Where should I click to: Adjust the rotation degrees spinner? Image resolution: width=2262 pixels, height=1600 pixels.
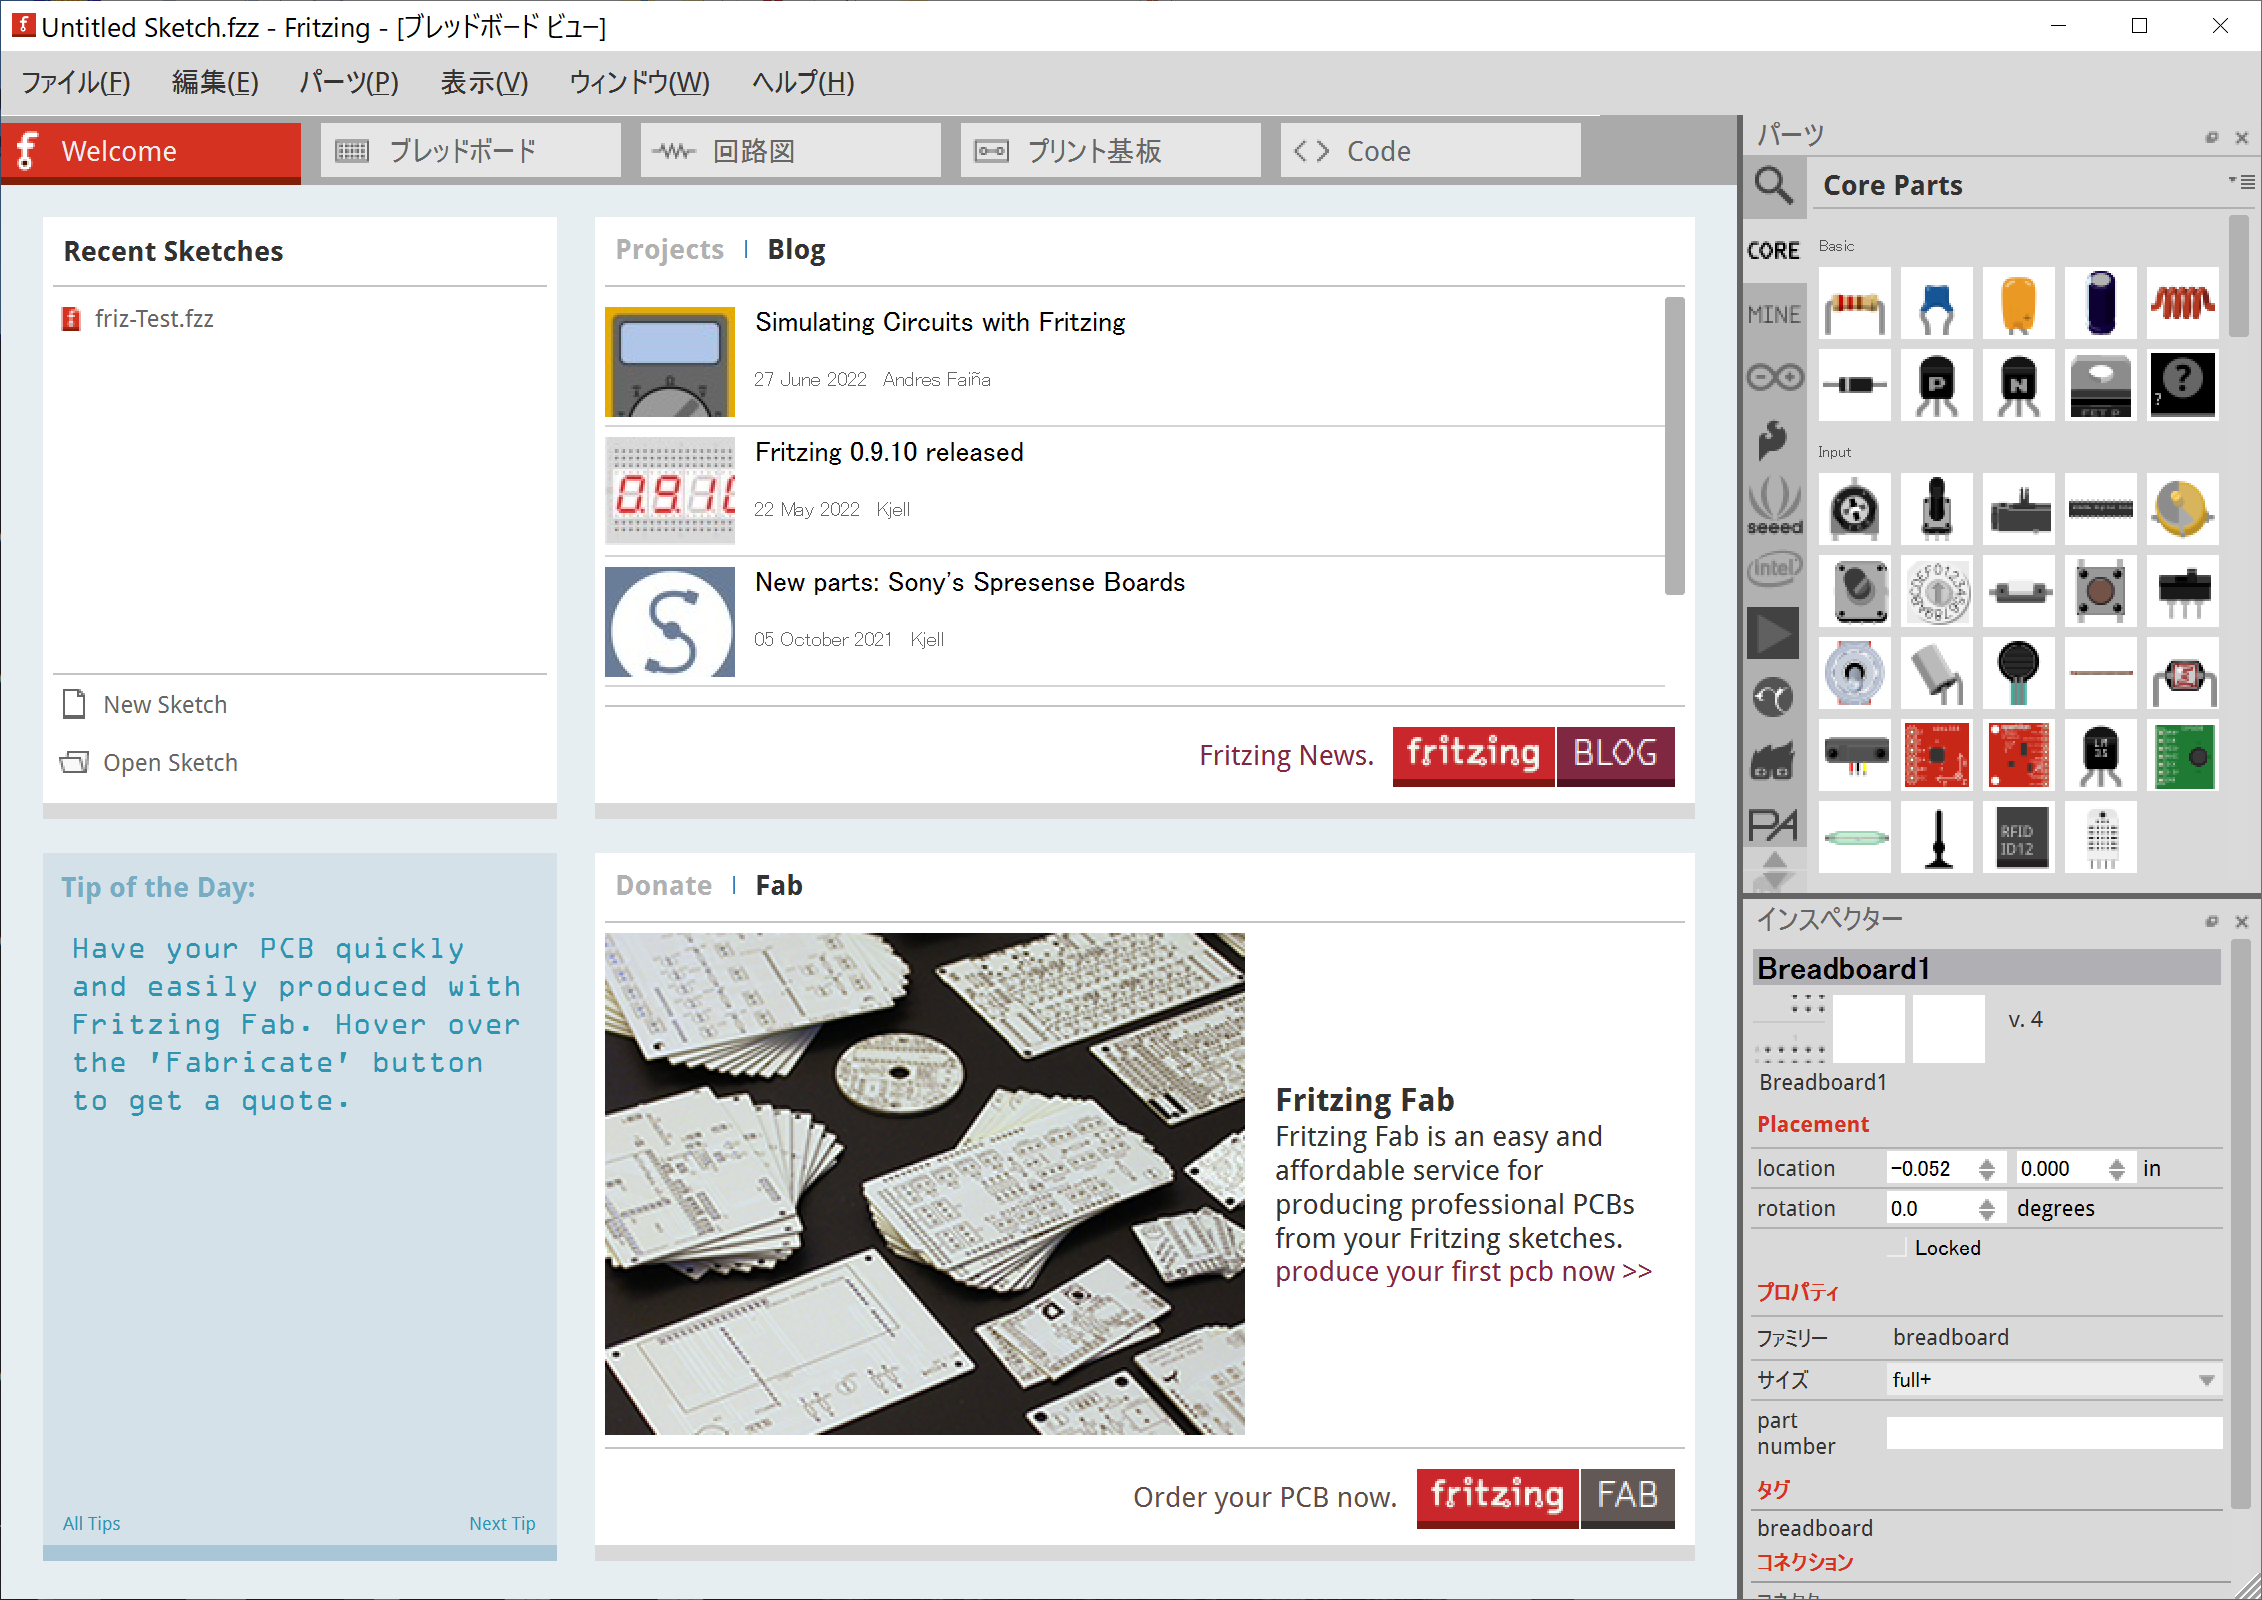click(x=1987, y=1209)
